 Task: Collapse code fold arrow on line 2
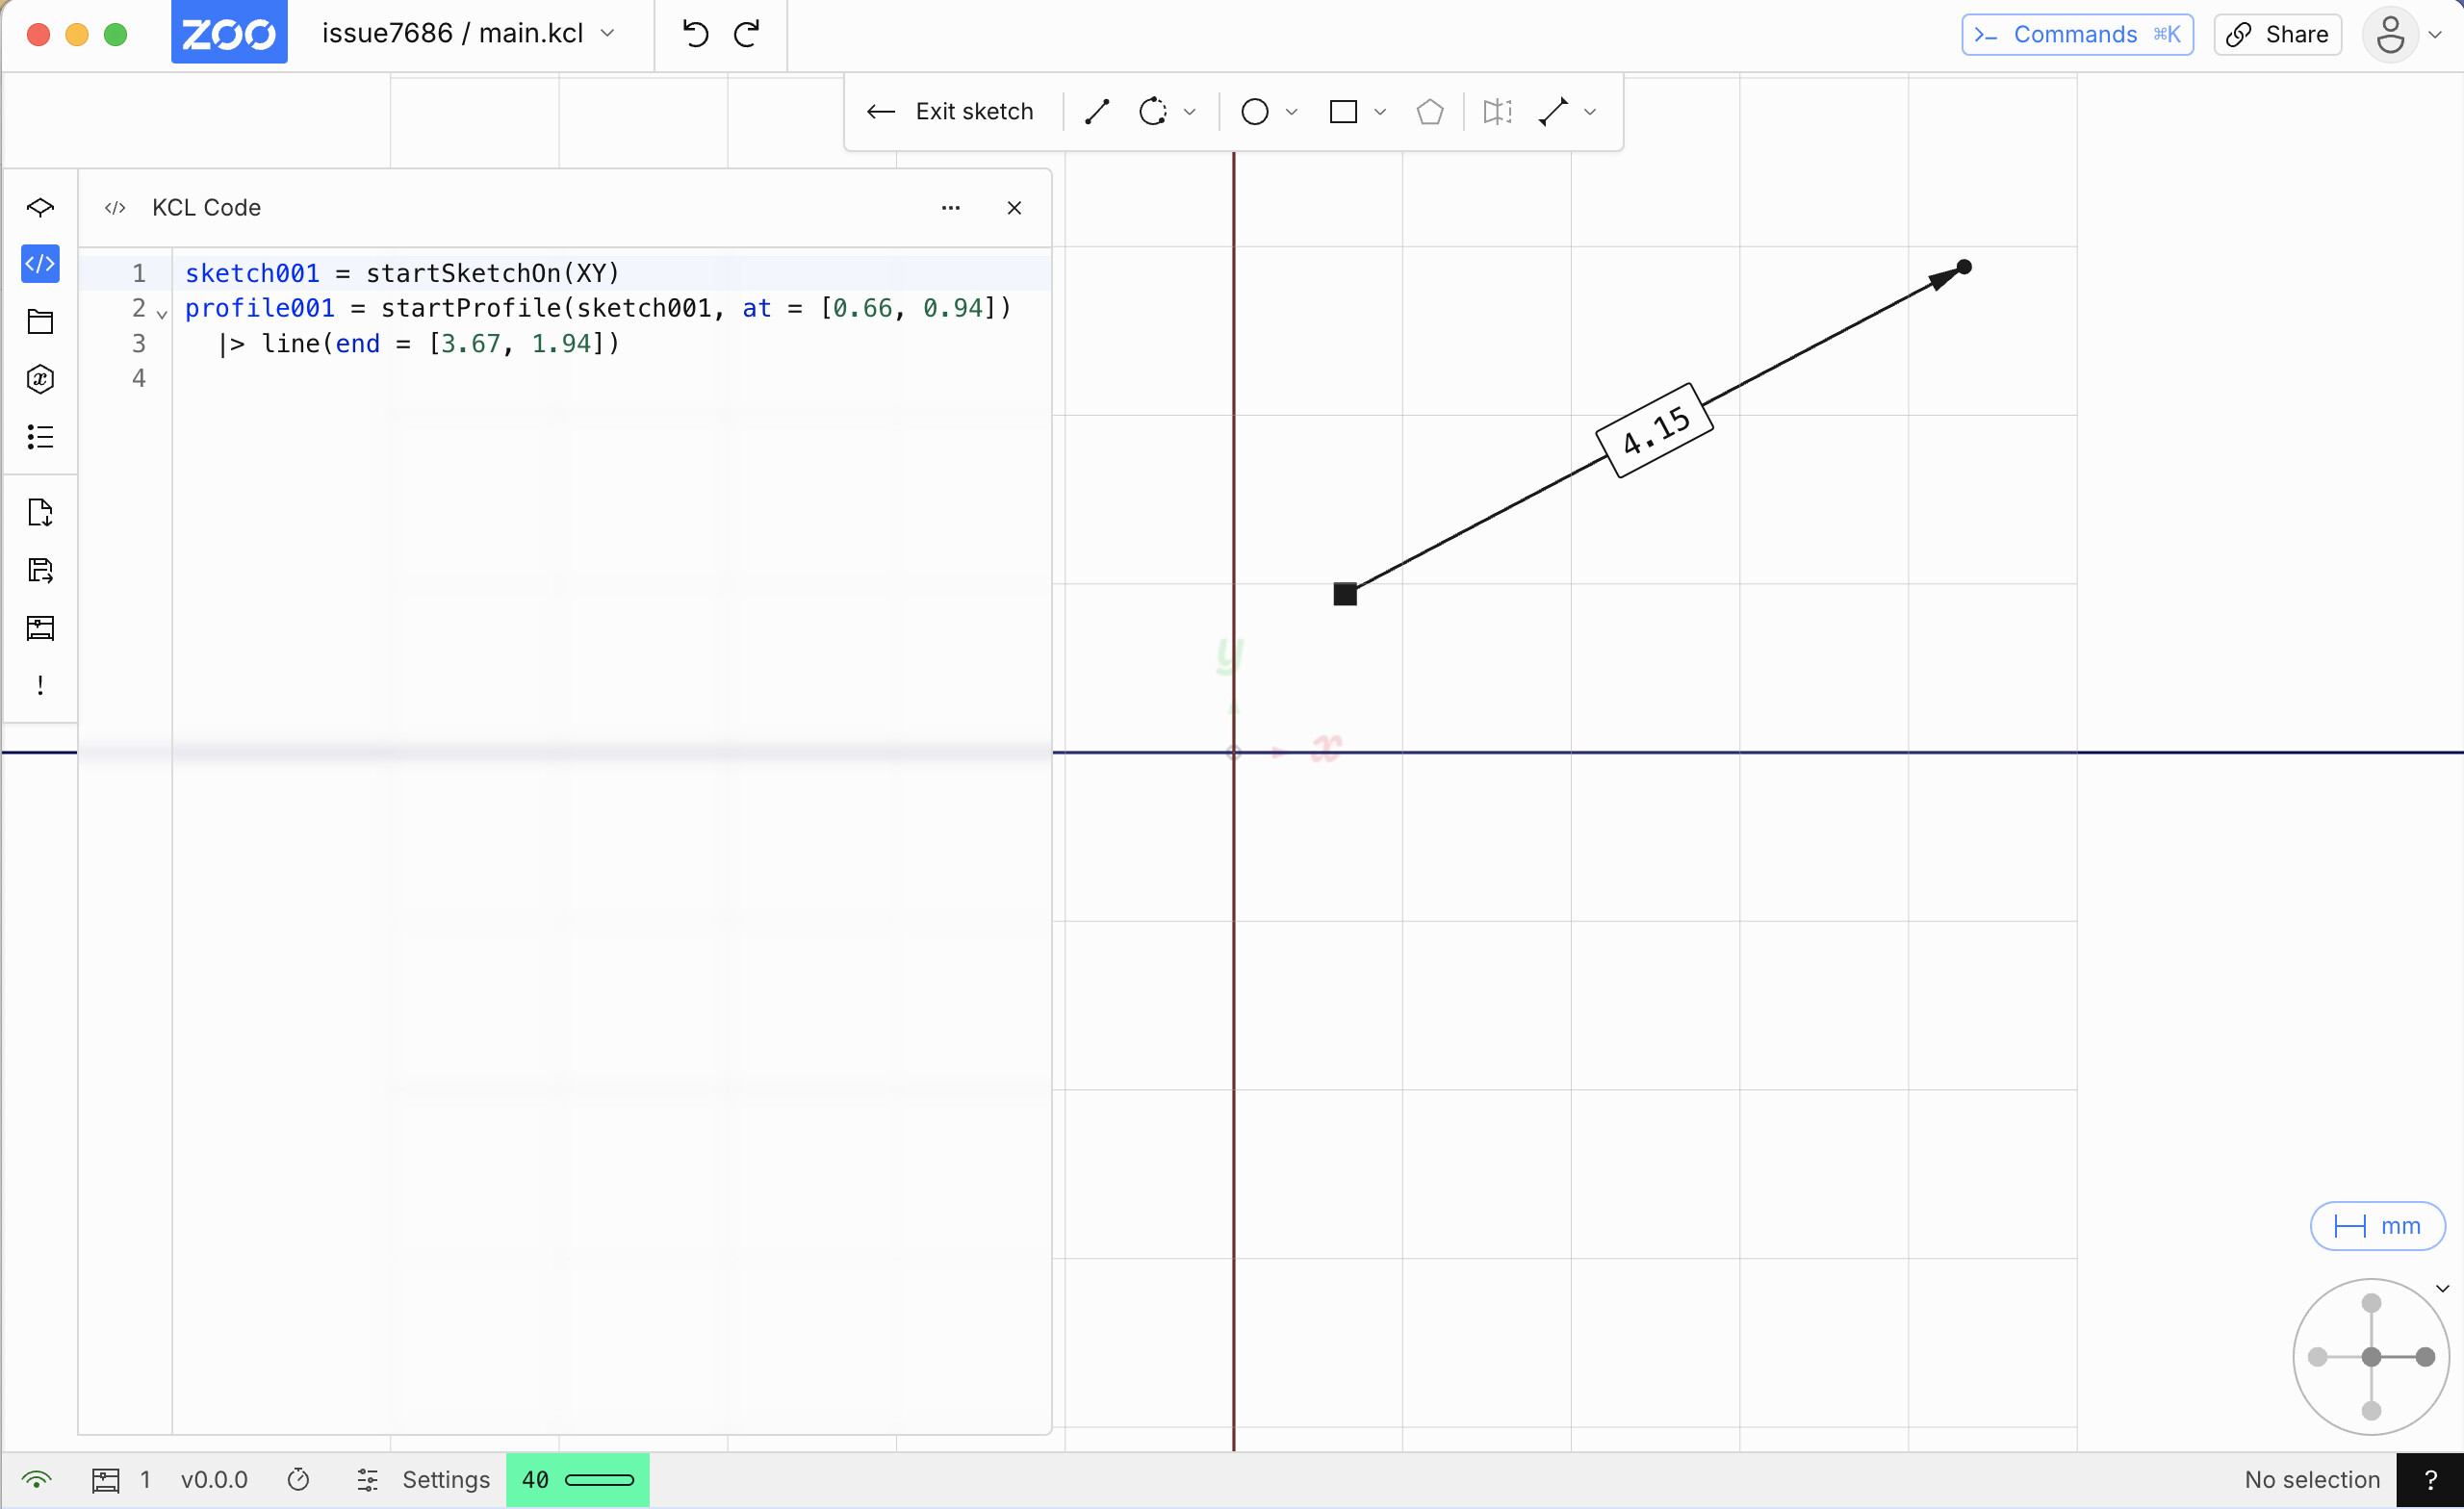click(x=162, y=314)
